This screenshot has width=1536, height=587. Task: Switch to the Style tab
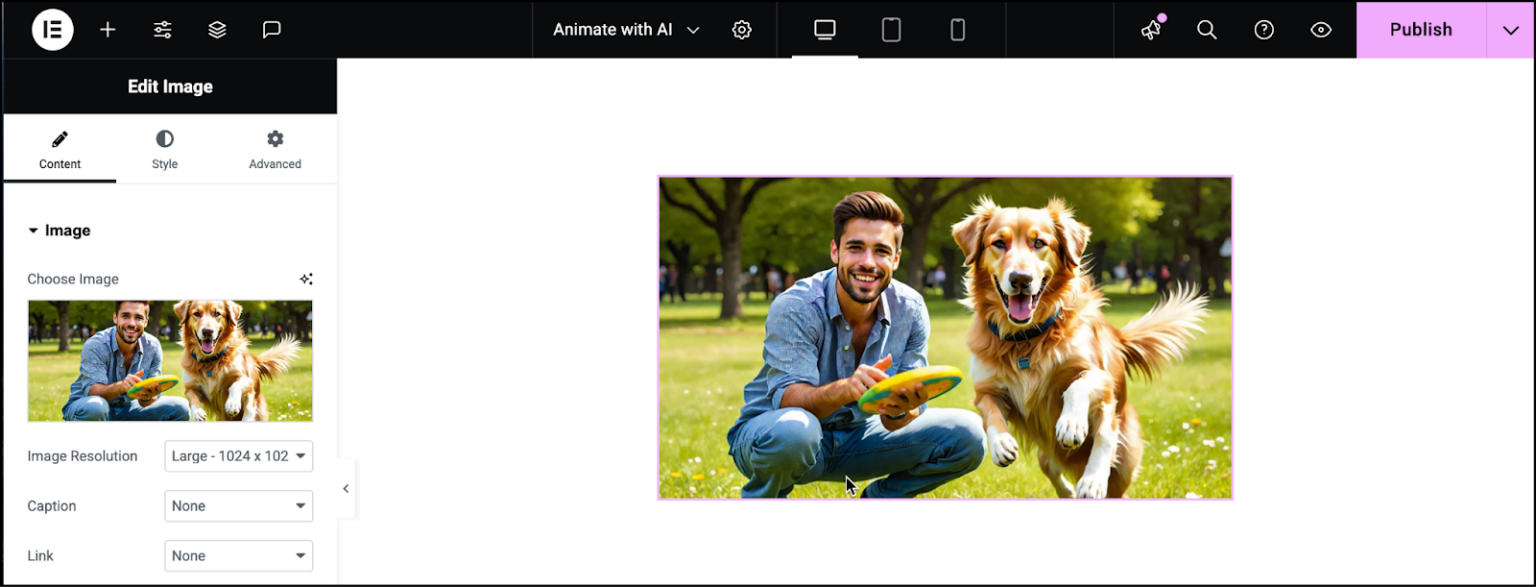pos(164,149)
